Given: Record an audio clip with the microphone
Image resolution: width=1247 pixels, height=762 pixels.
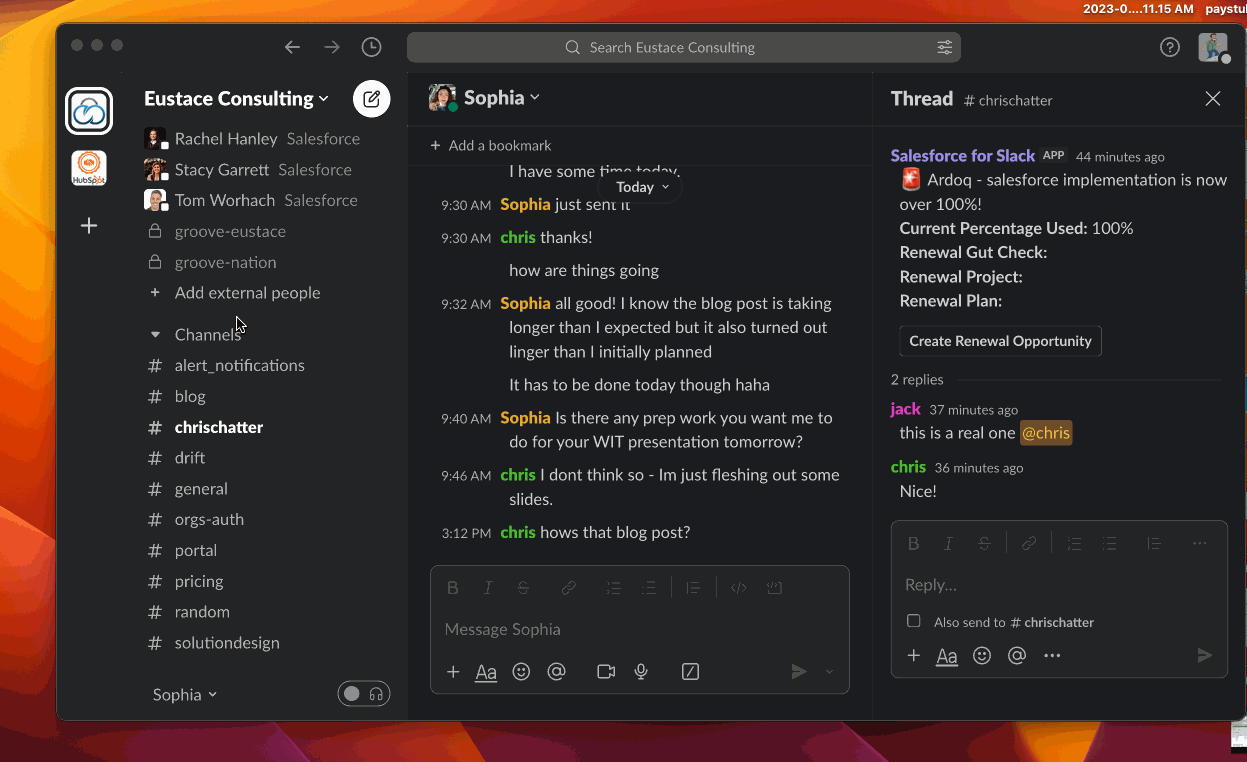Looking at the screenshot, I should pyautogui.click(x=641, y=672).
